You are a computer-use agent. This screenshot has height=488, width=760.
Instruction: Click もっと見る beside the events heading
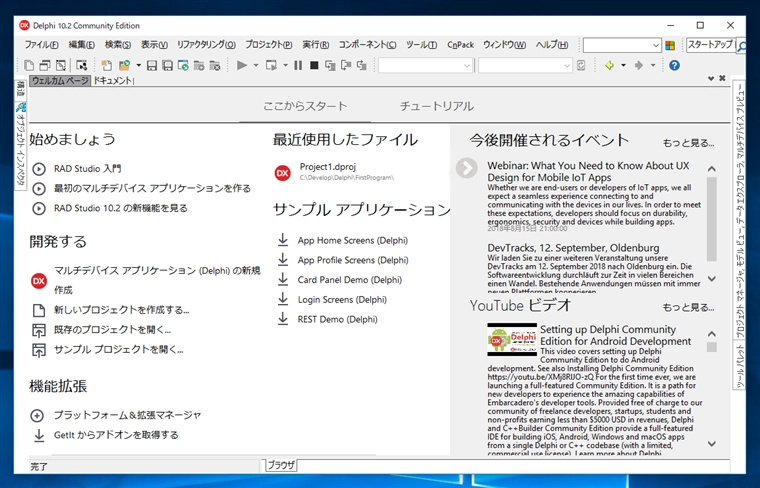pyautogui.click(x=688, y=143)
